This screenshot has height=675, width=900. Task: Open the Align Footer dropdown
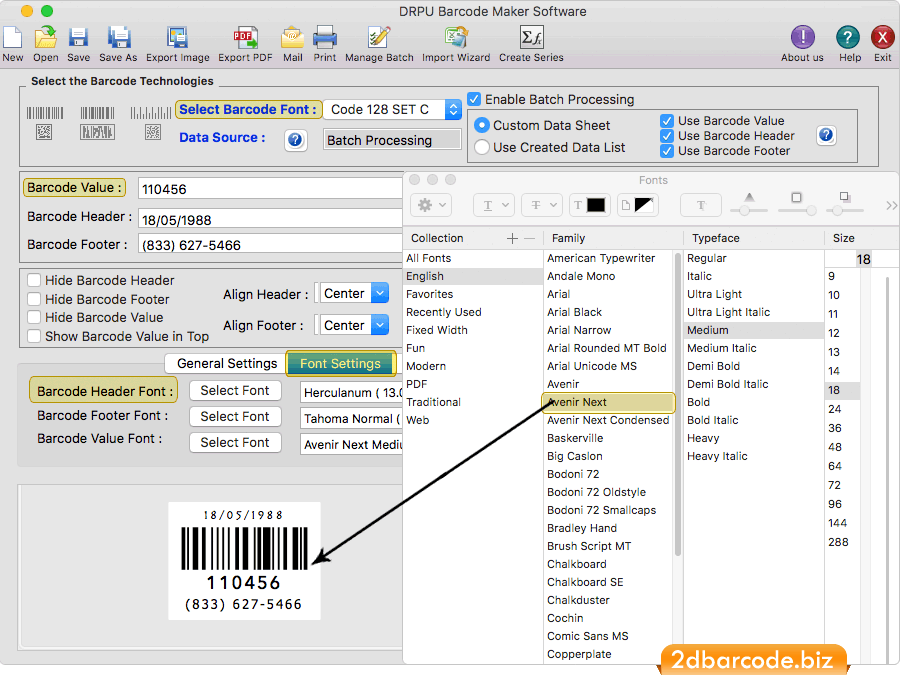(354, 325)
